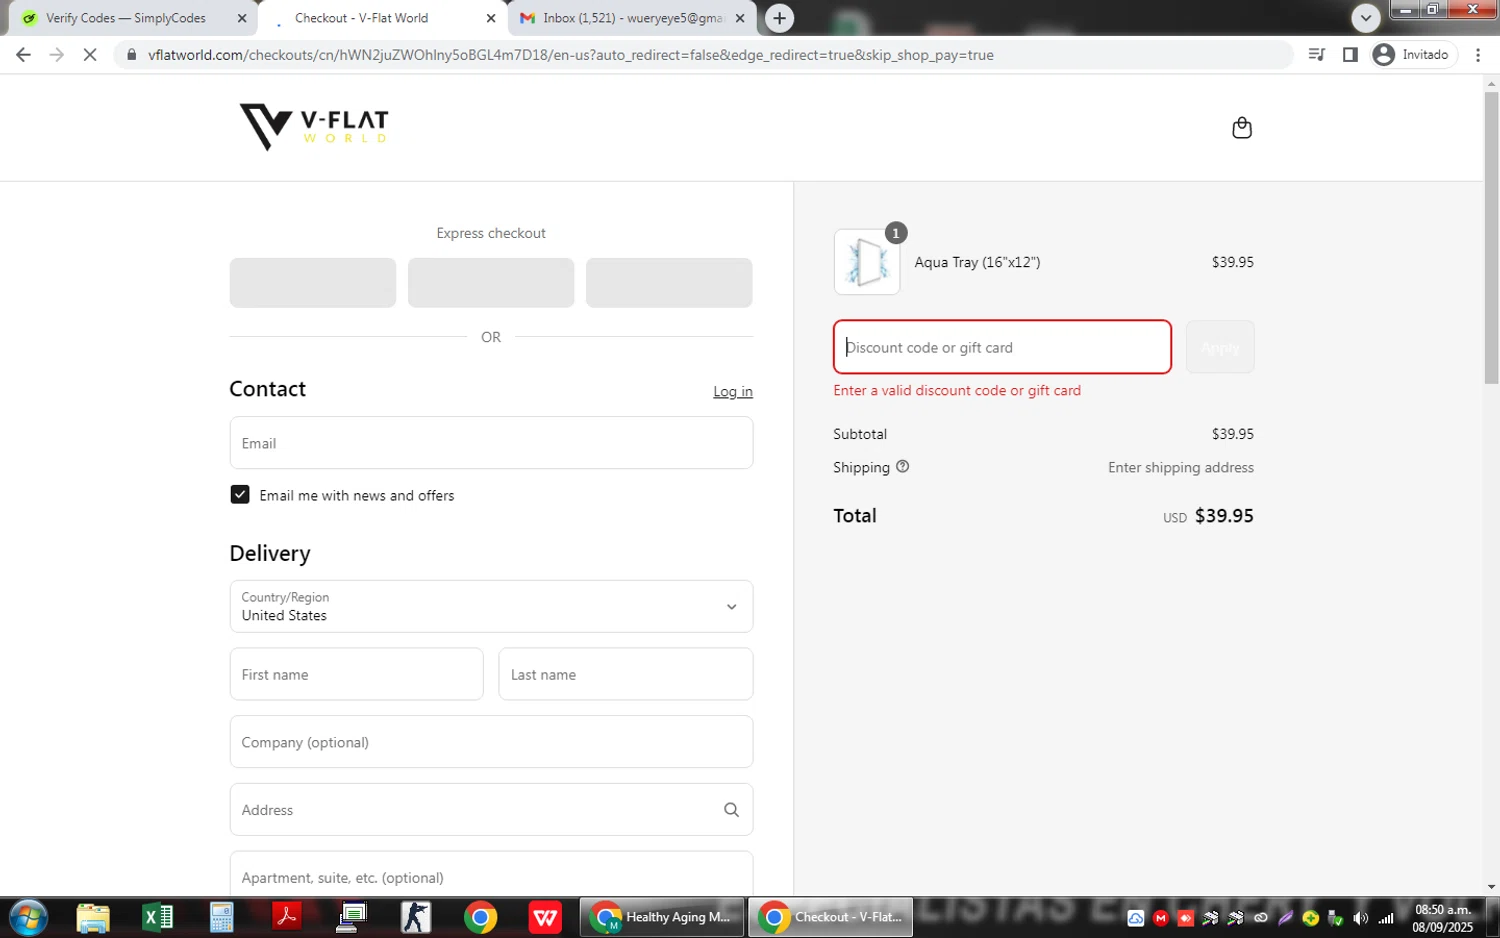Image resolution: width=1500 pixels, height=938 pixels.
Task: Open the Invitado profile button
Action: 1413,55
